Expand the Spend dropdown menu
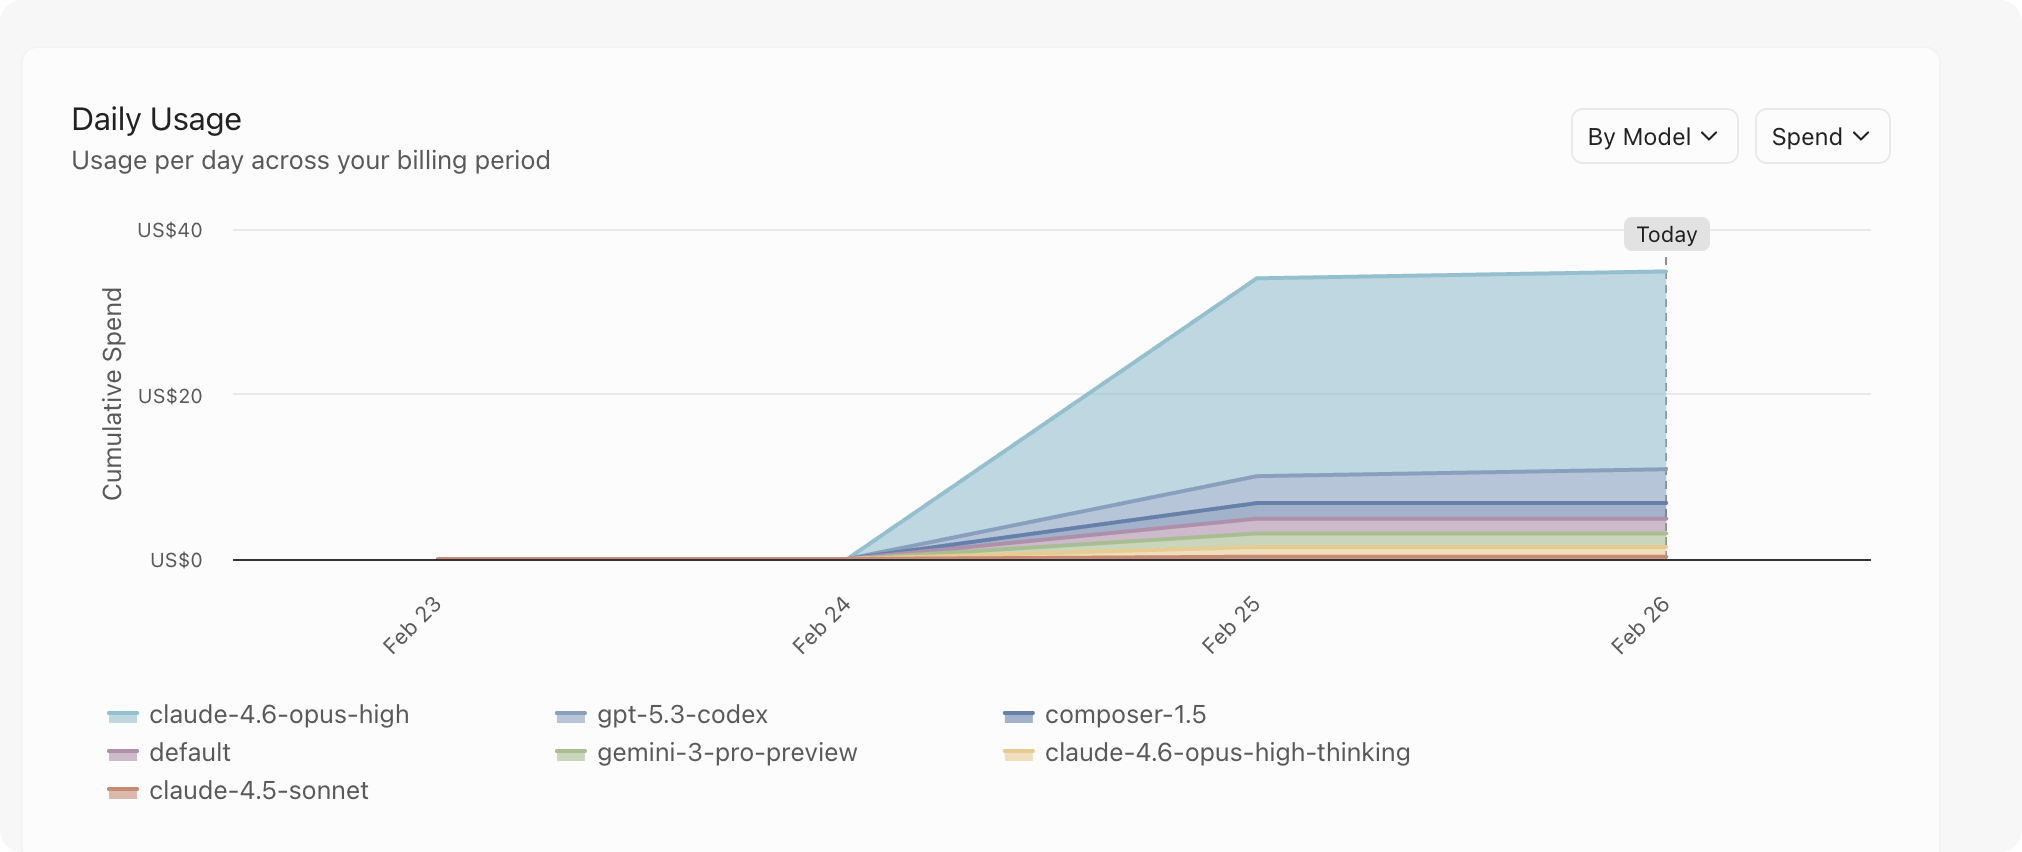Viewport: 2022px width, 852px height. pyautogui.click(x=1821, y=137)
